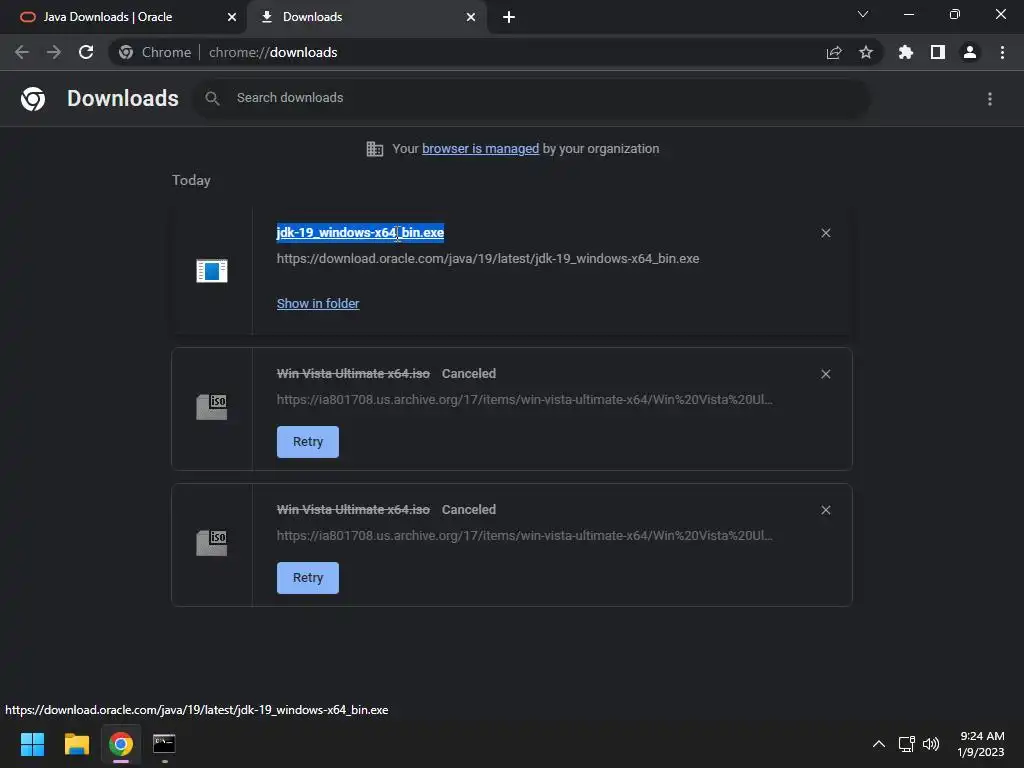Open the Chrome profile avatar
The height and width of the screenshot is (768, 1024).
[x=970, y=52]
